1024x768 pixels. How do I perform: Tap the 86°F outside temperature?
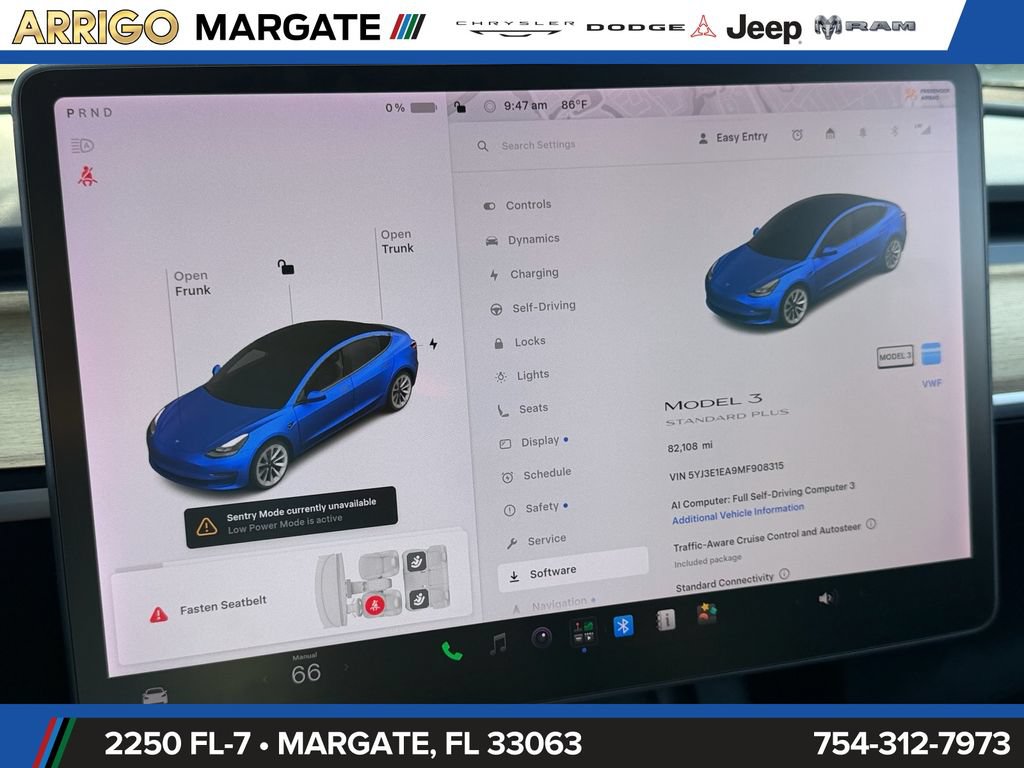[574, 104]
